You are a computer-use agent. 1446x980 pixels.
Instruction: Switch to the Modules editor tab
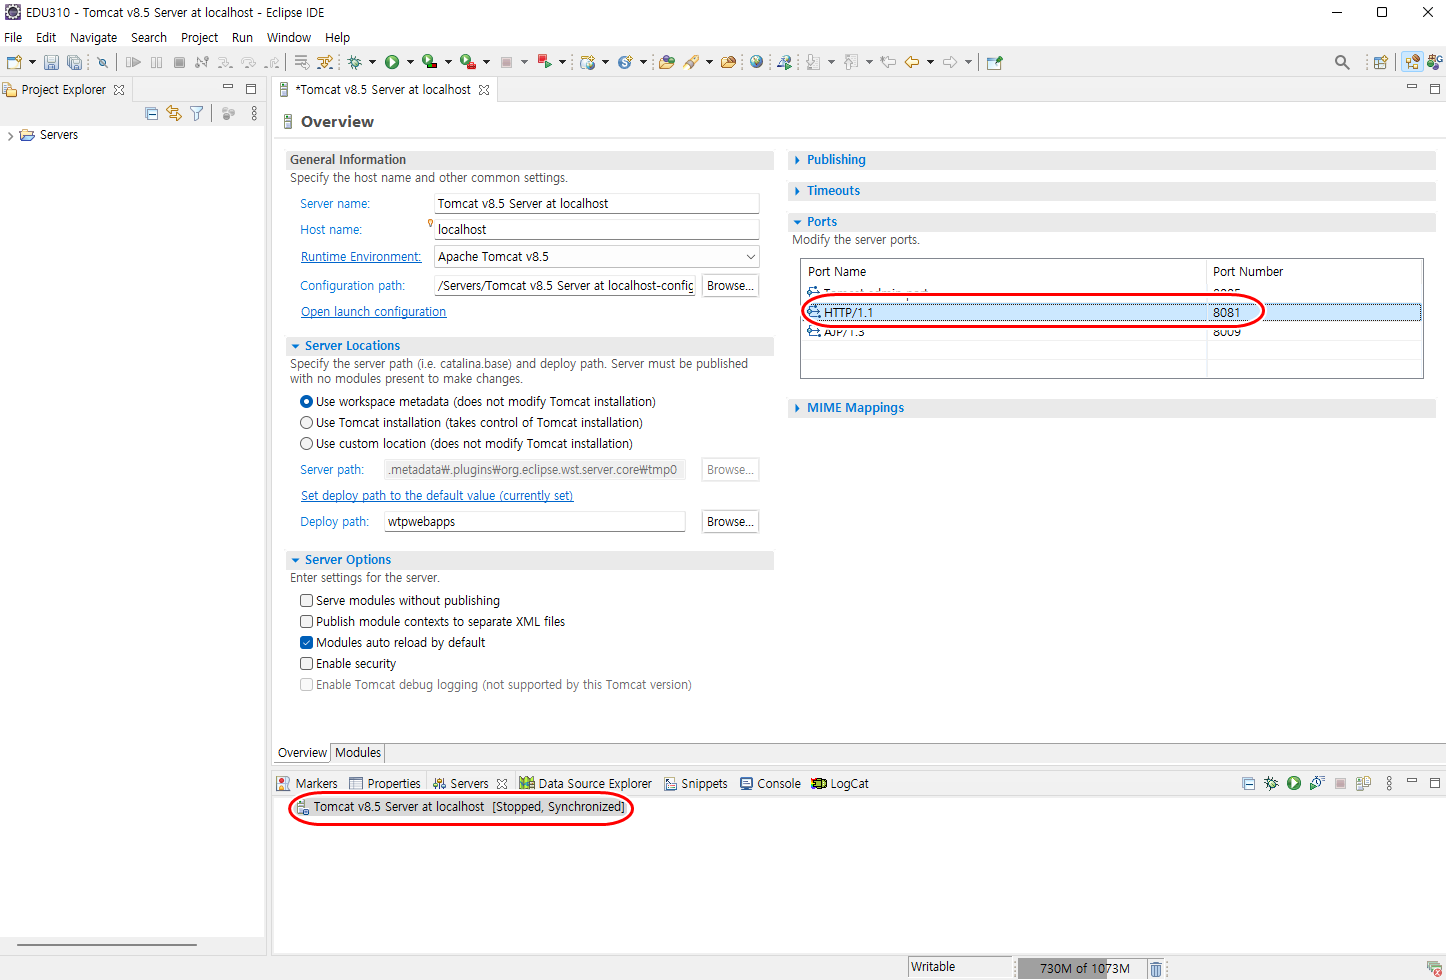click(x=358, y=753)
